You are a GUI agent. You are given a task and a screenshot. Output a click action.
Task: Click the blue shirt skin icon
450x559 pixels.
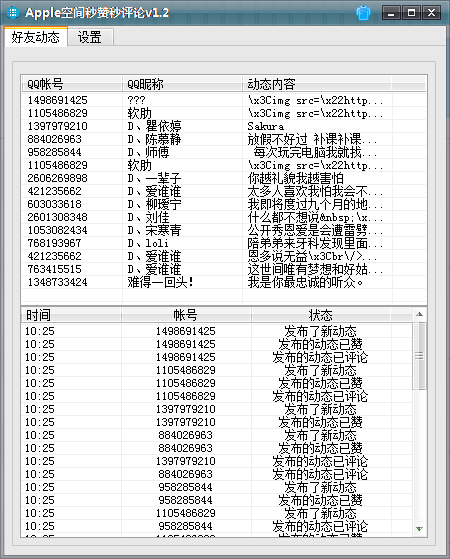(363, 13)
